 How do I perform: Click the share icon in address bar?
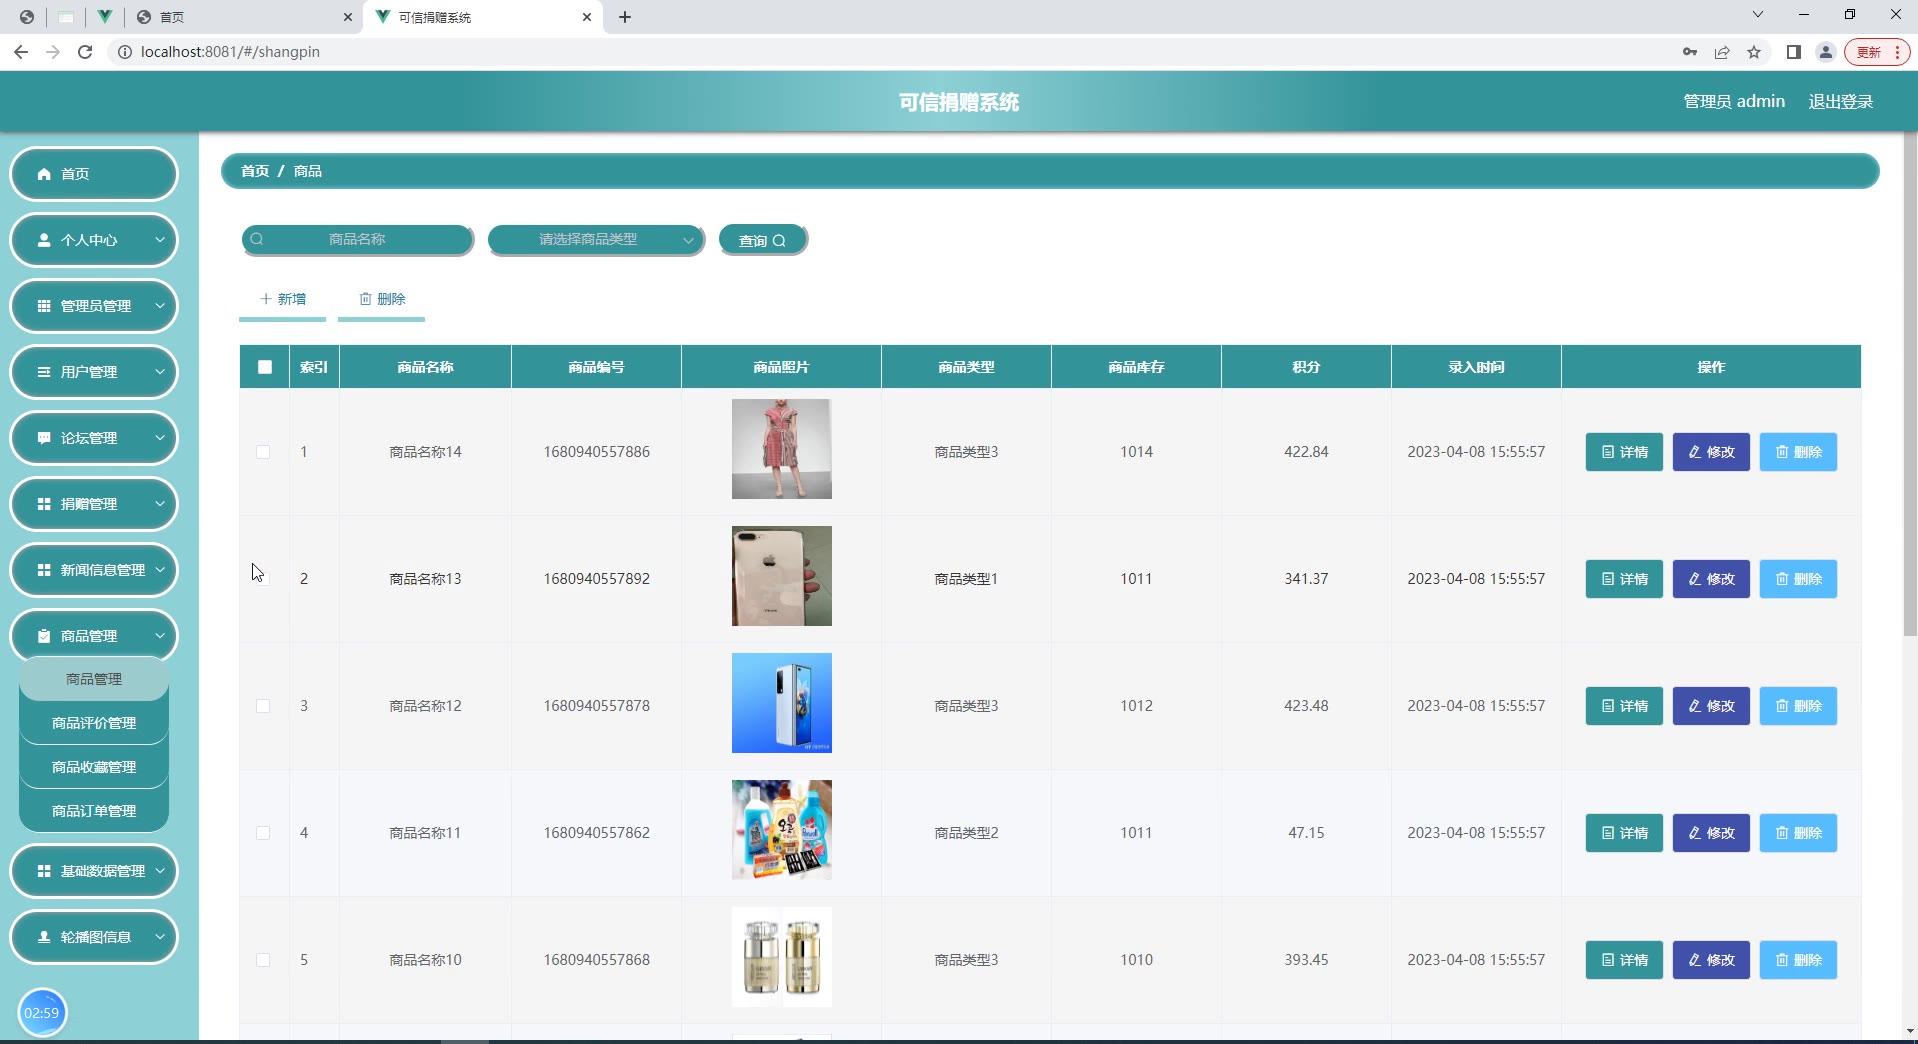(x=1722, y=52)
